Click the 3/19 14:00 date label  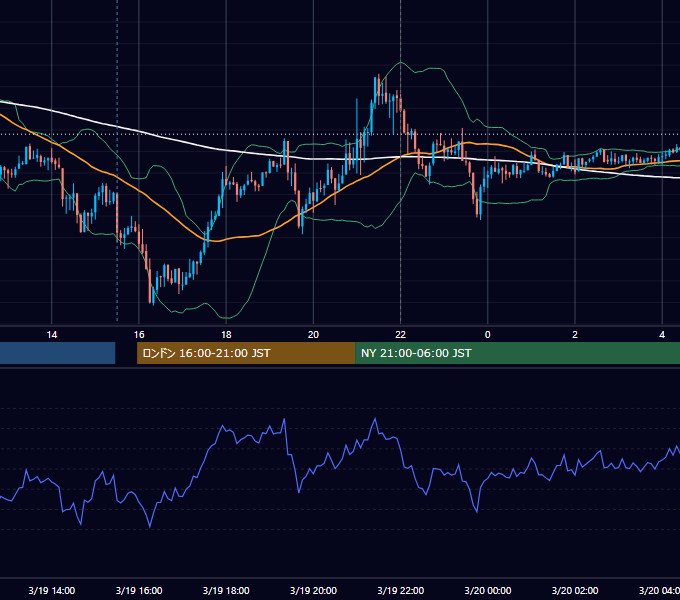pos(52,590)
